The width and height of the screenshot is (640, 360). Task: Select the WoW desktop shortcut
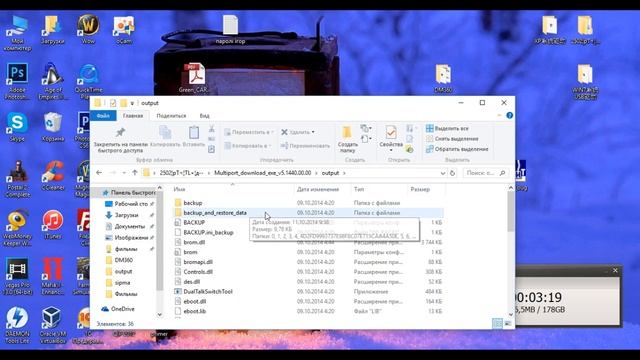pos(88,29)
